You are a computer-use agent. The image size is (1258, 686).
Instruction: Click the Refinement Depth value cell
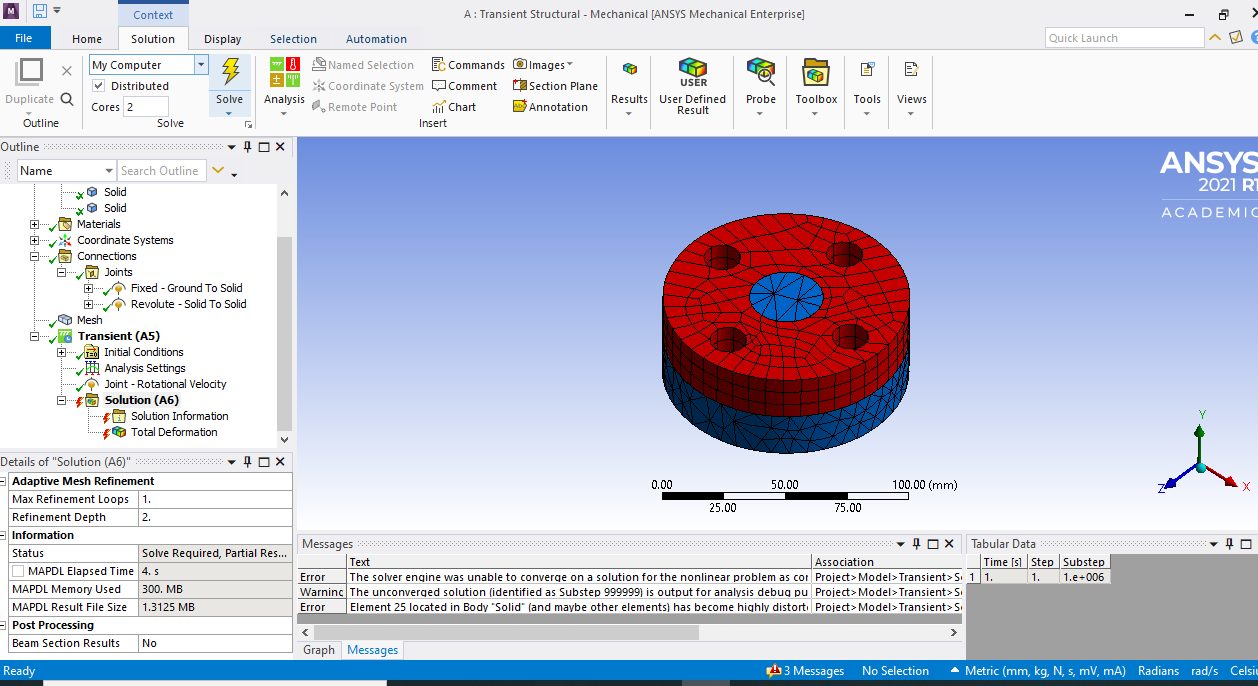(x=215, y=517)
